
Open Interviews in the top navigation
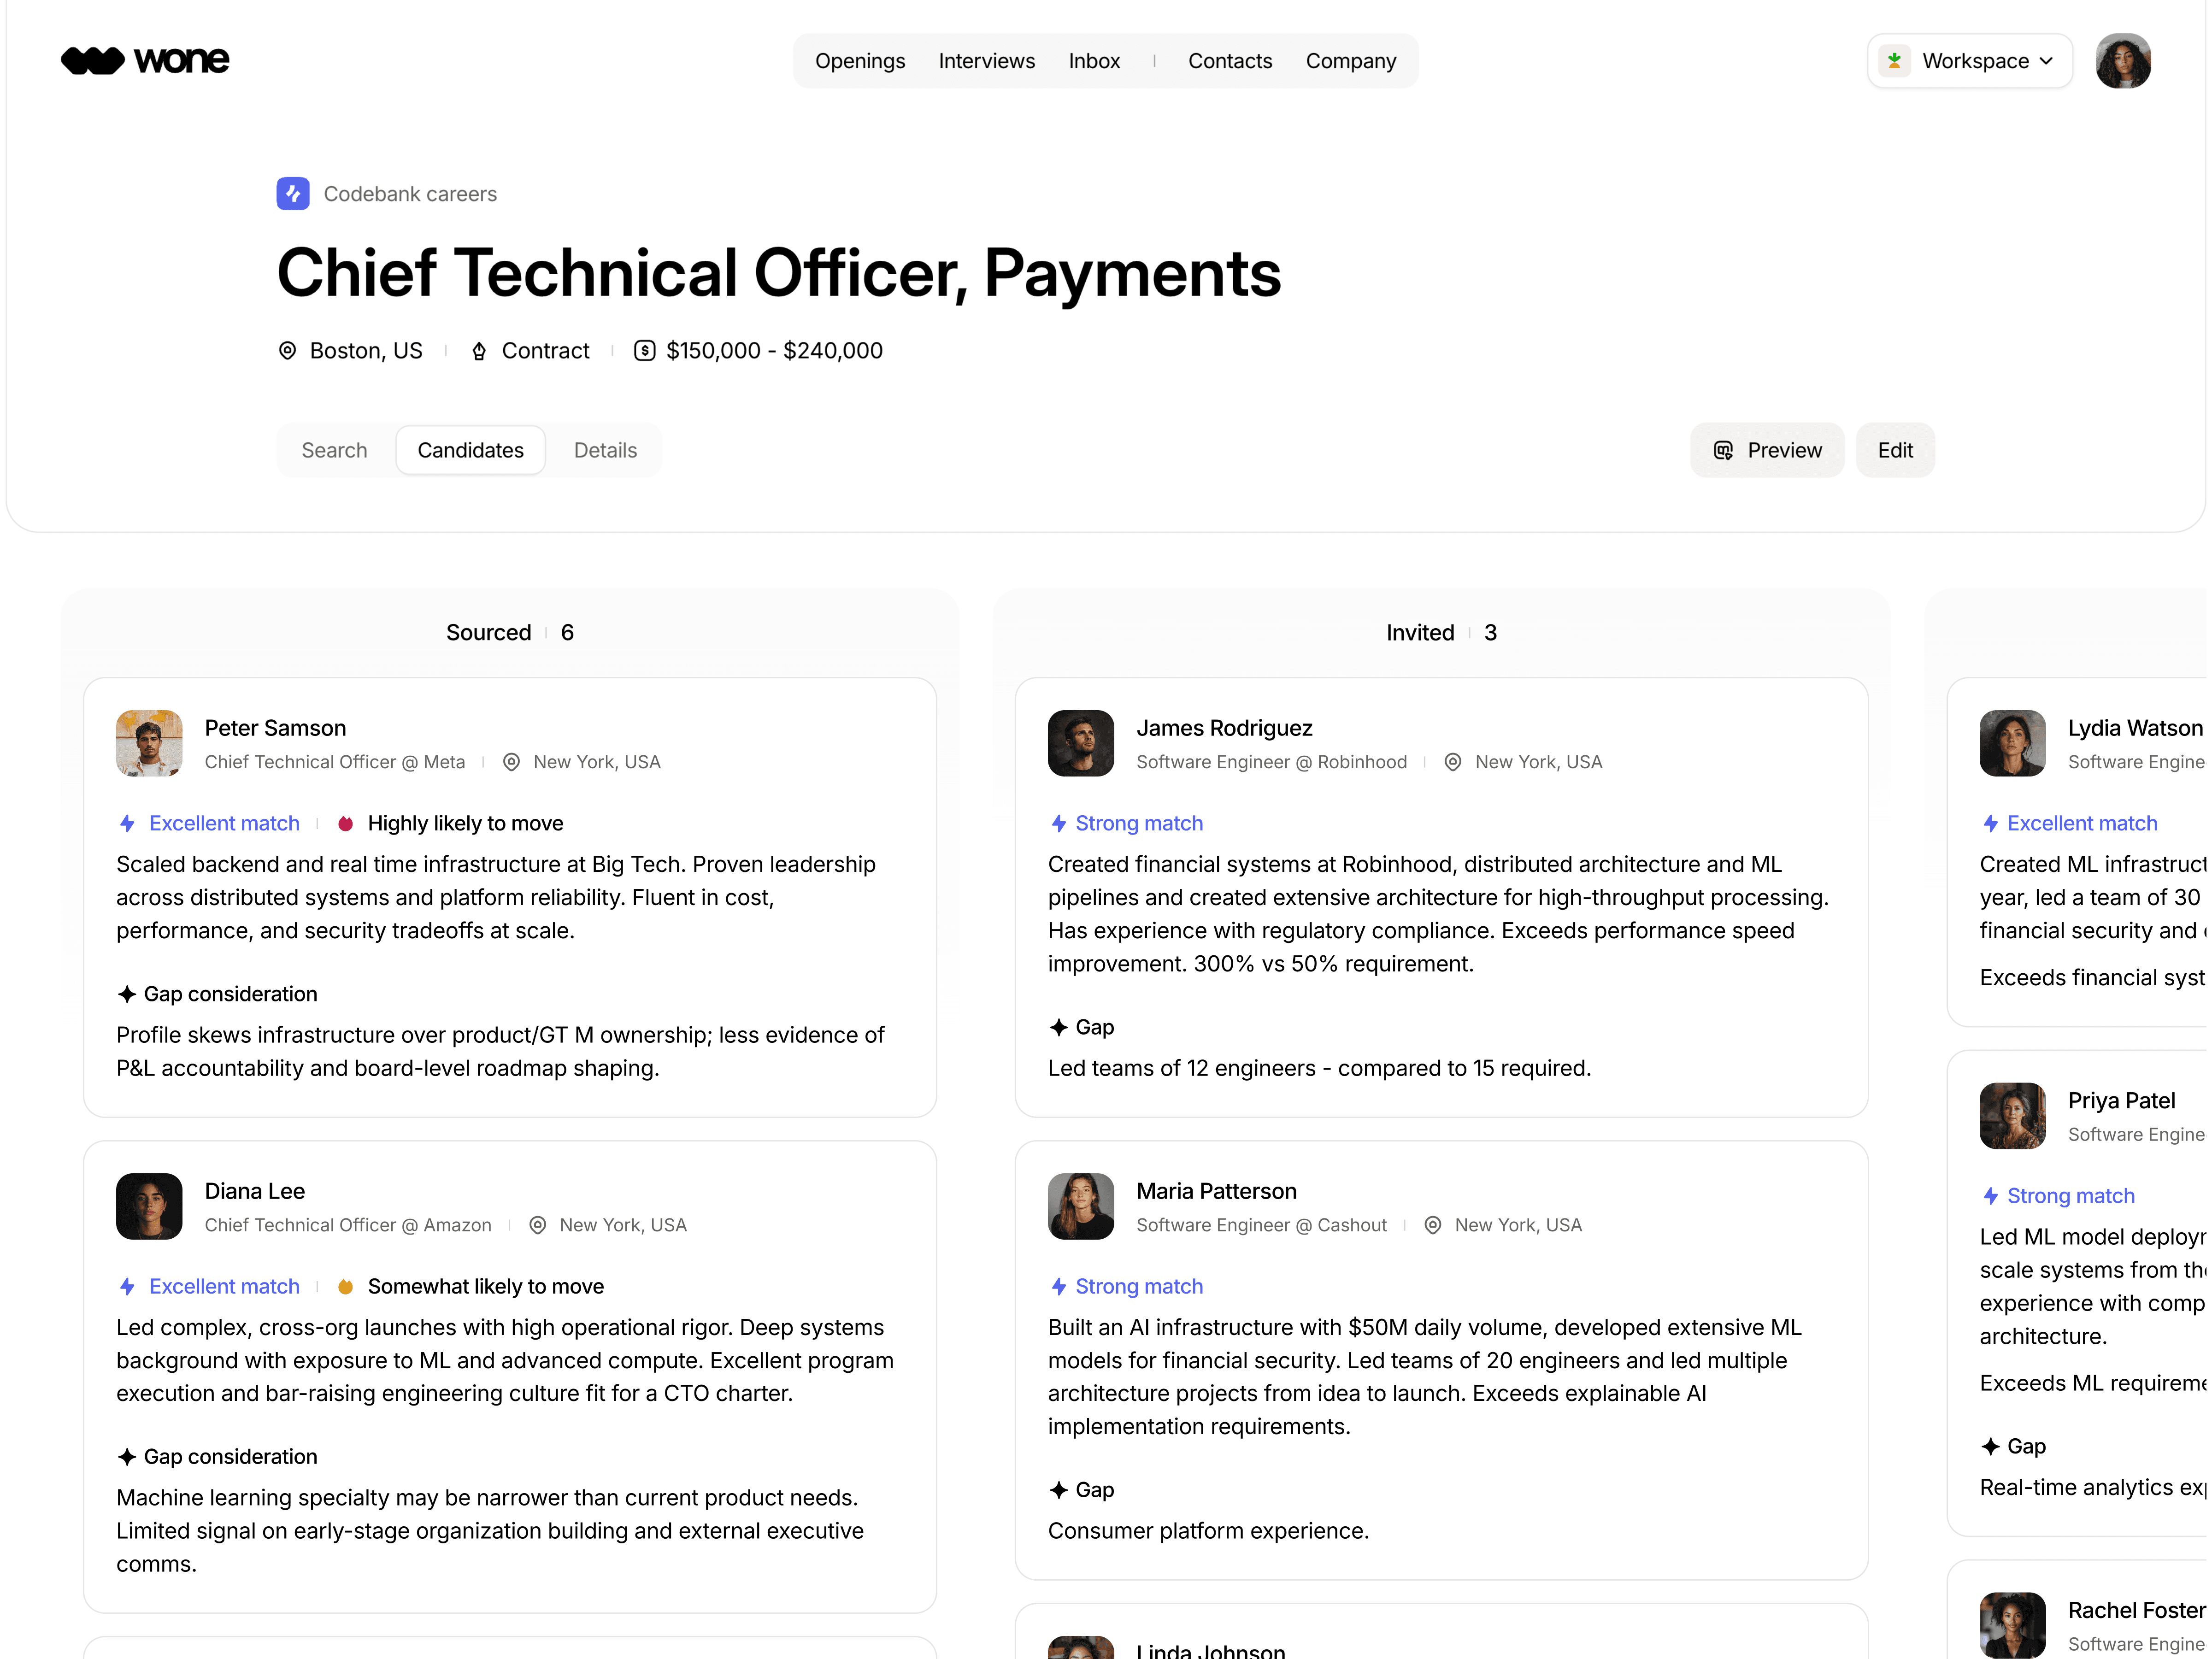(x=986, y=61)
